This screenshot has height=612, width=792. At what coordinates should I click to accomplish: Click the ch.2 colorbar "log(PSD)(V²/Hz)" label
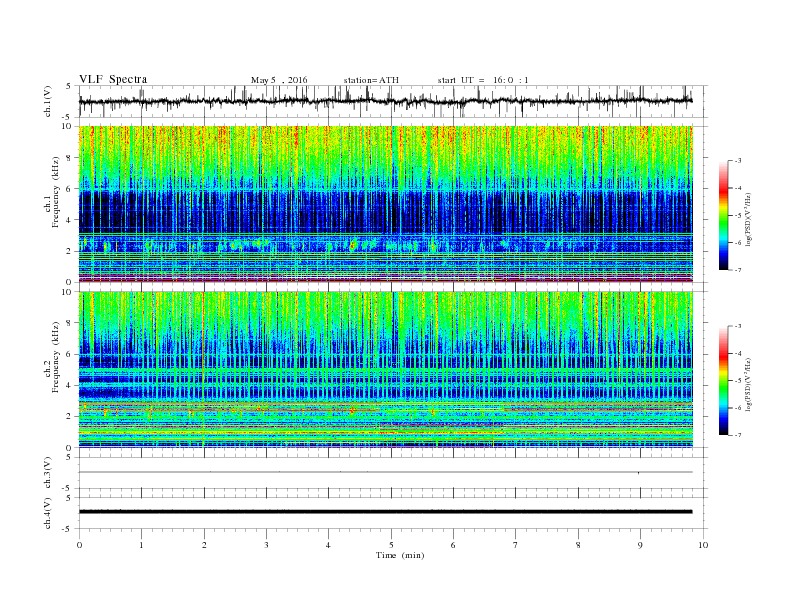coord(749,384)
